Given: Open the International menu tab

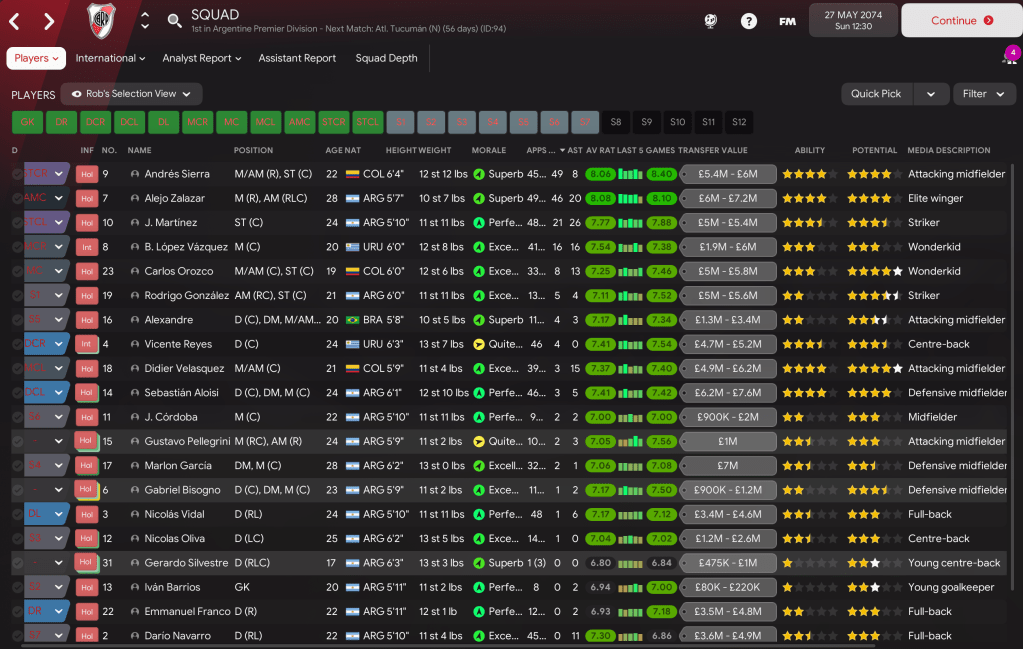Looking at the screenshot, I should click(110, 58).
